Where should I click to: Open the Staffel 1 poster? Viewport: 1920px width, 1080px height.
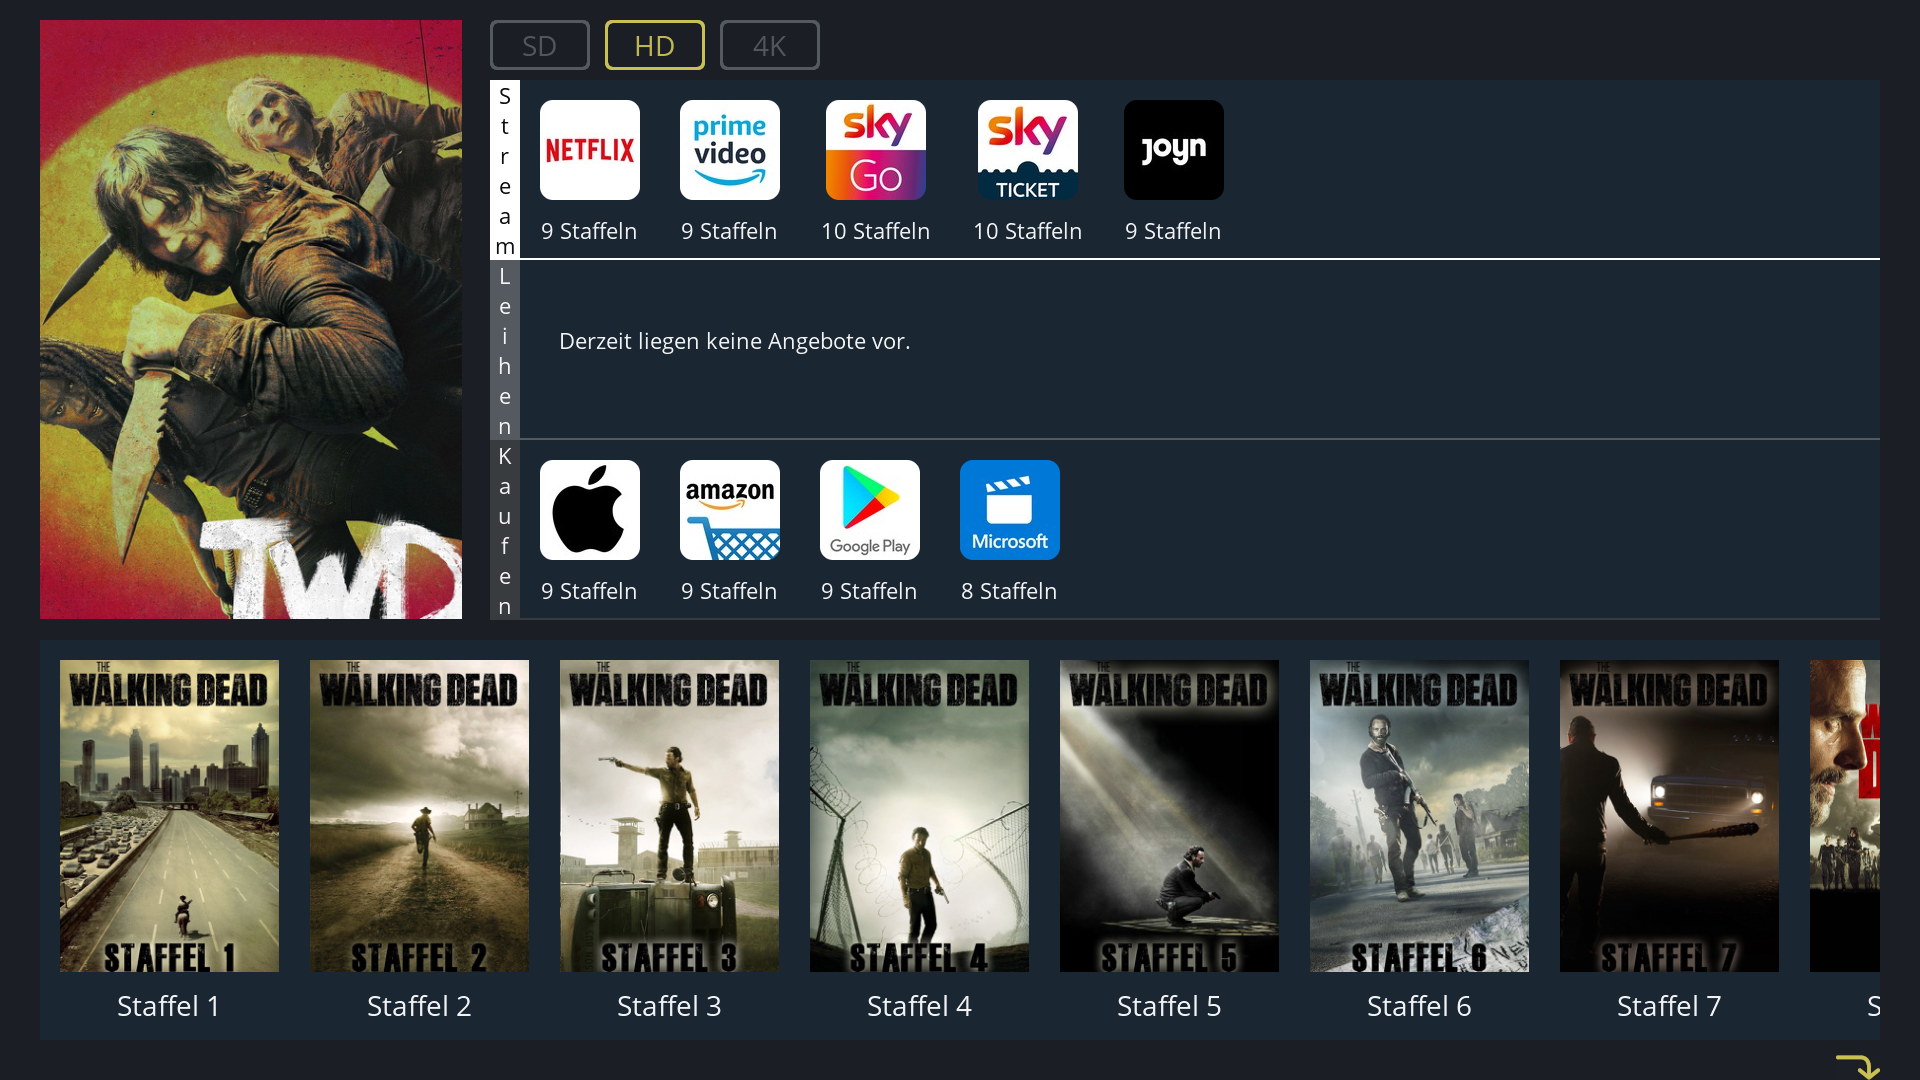point(169,815)
